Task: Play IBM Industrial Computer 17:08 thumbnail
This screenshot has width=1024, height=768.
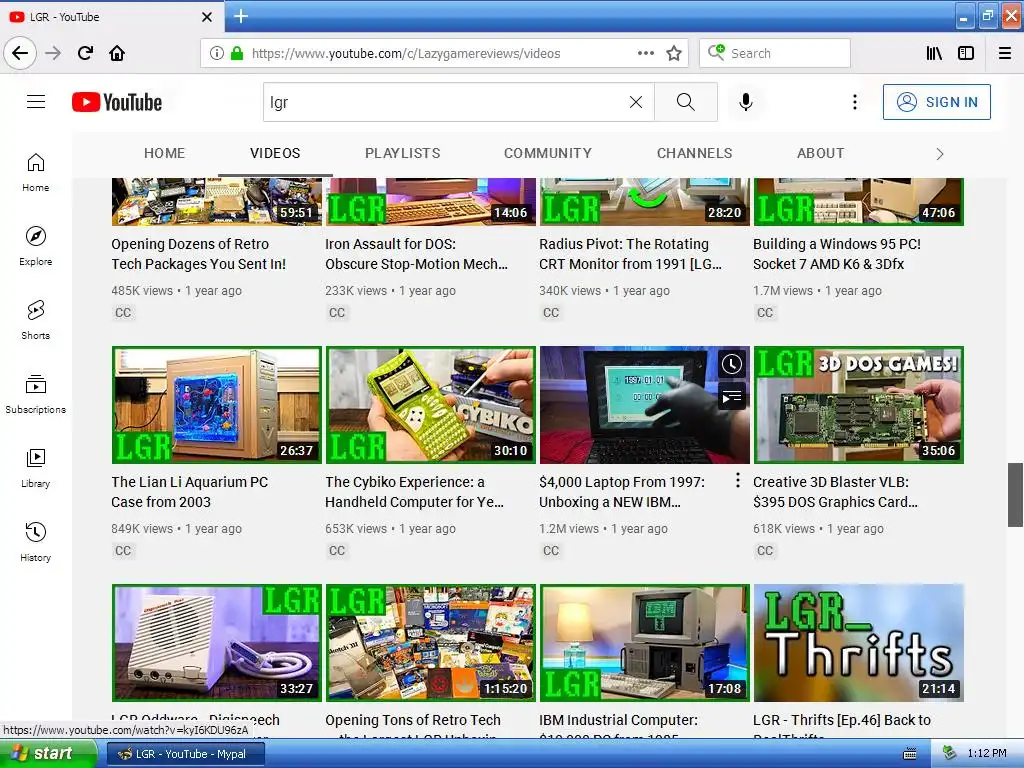Action: tap(645, 643)
